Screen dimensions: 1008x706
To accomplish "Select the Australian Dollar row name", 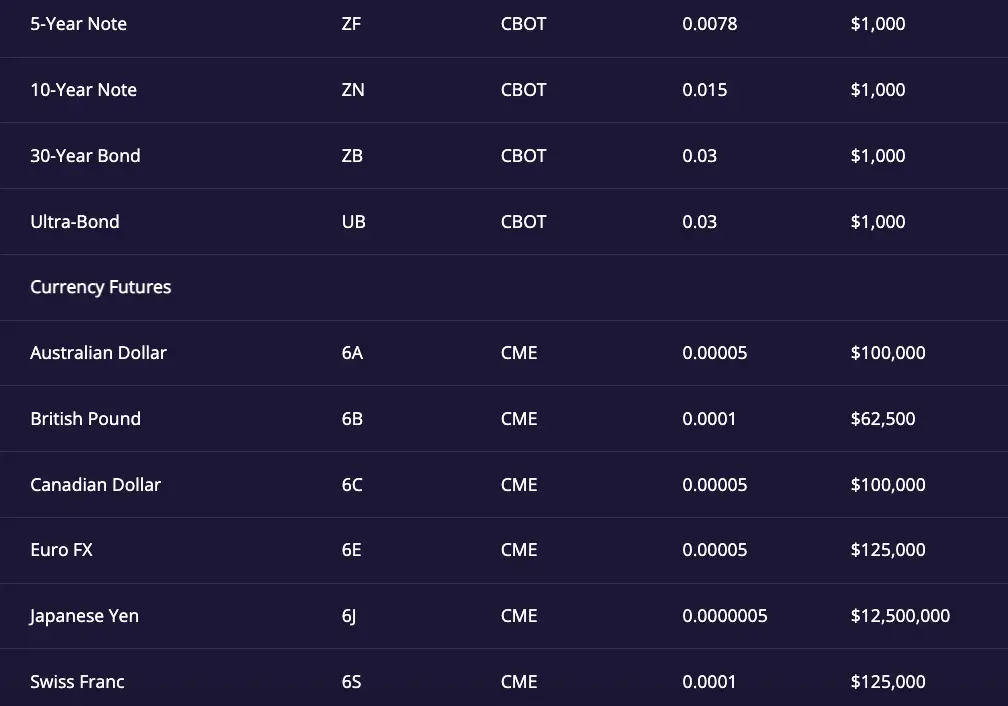I will click(x=98, y=353).
